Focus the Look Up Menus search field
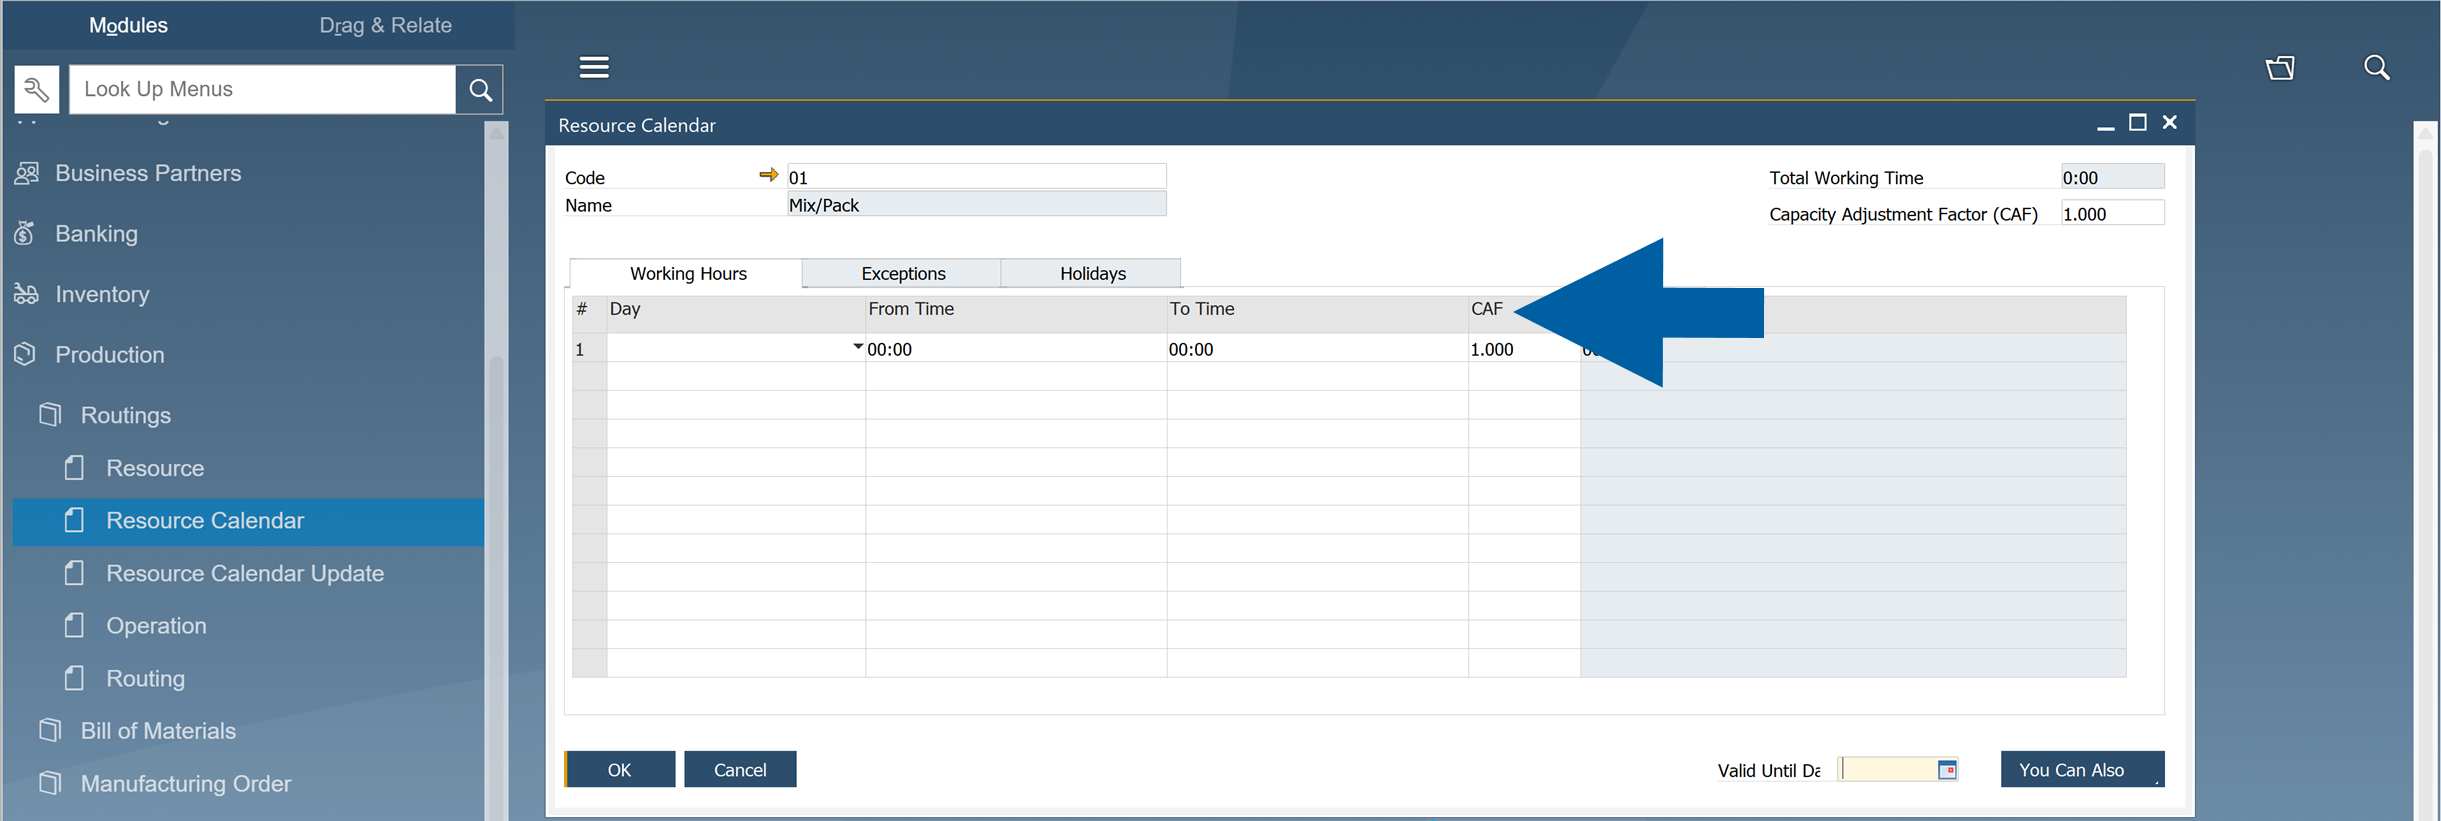 [x=263, y=90]
